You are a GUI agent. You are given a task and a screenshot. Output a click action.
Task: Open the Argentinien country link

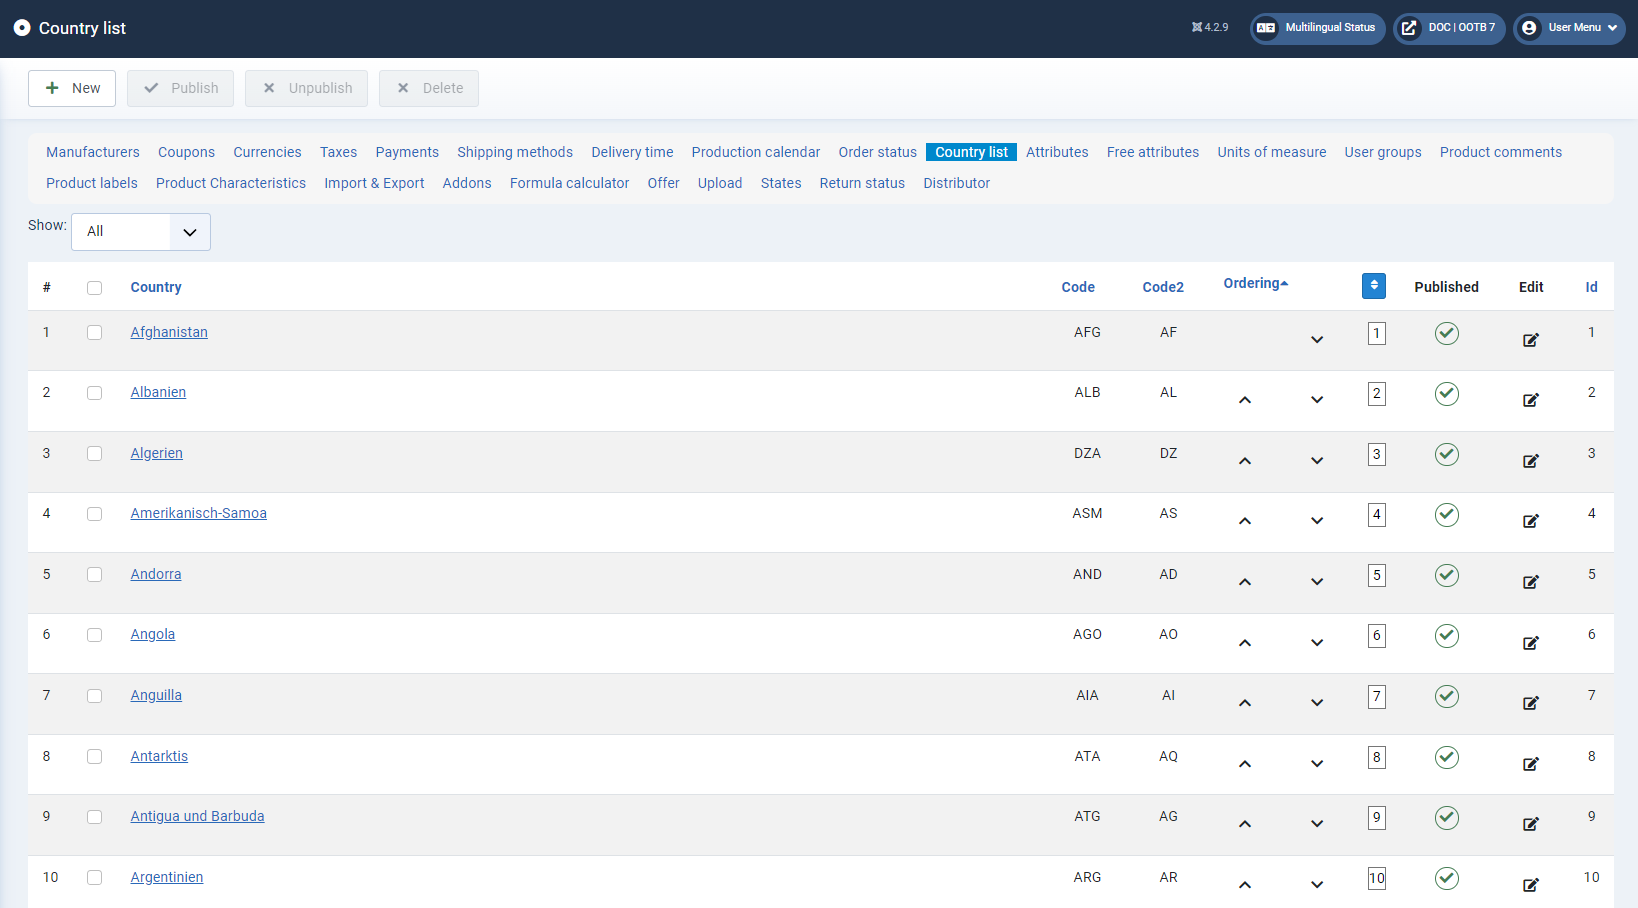pos(166,877)
